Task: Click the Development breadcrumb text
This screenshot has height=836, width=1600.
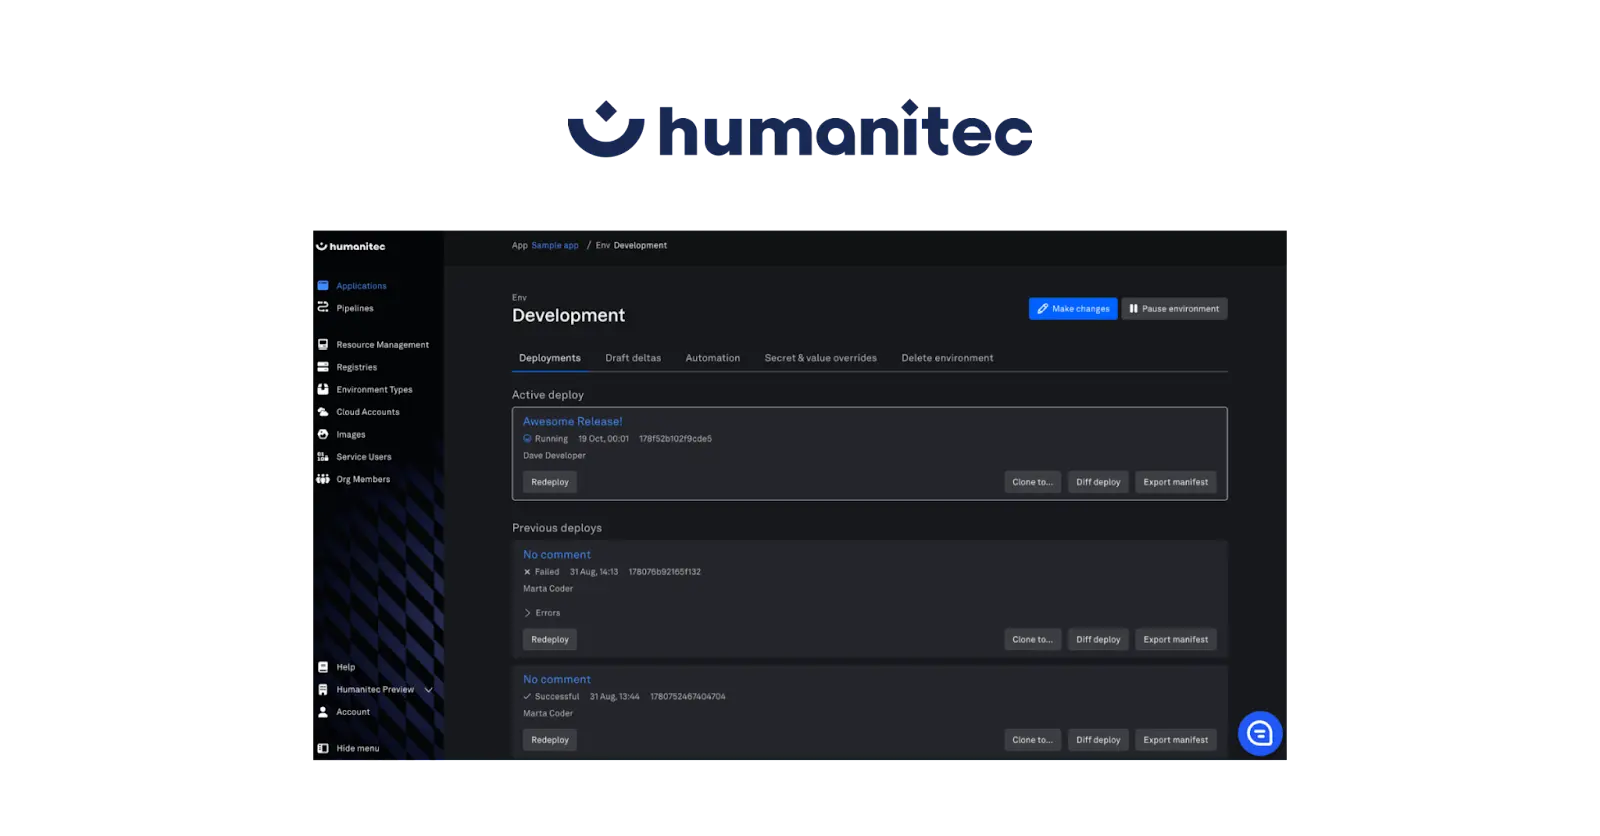Action: (640, 245)
